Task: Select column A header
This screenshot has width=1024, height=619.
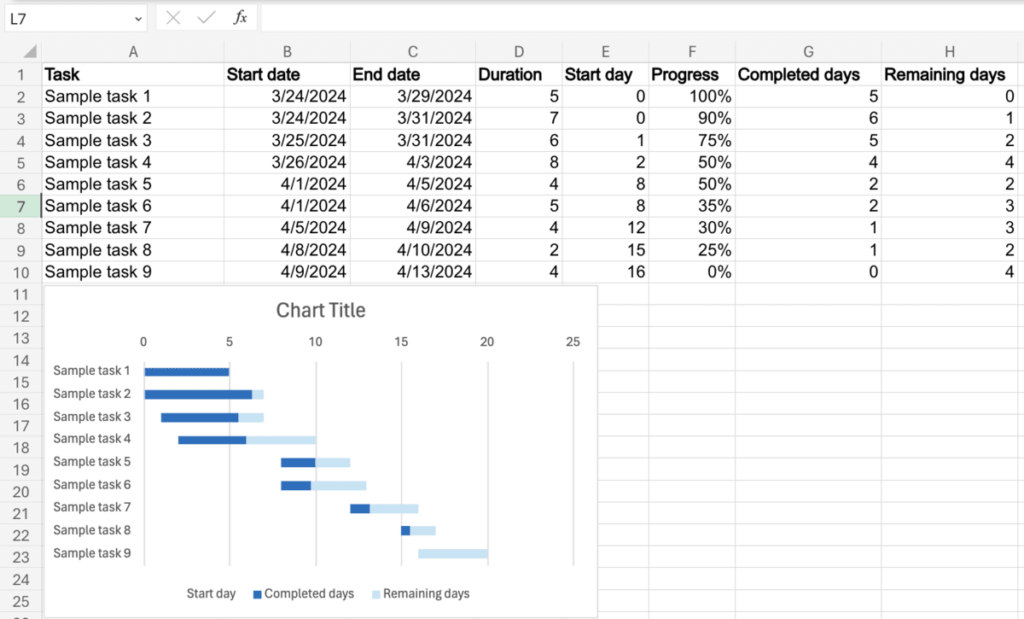Action: pos(133,52)
